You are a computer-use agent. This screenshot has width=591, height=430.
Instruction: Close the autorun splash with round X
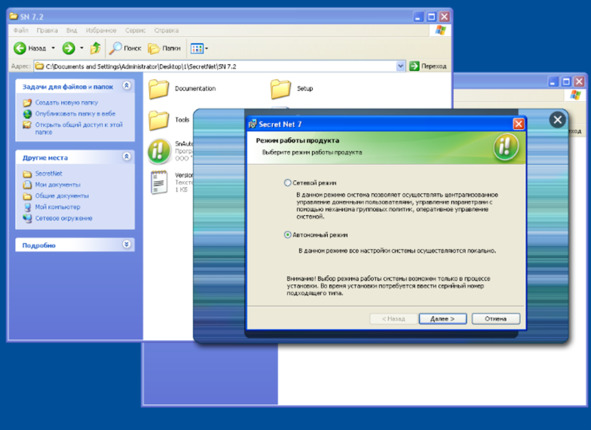tap(557, 120)
